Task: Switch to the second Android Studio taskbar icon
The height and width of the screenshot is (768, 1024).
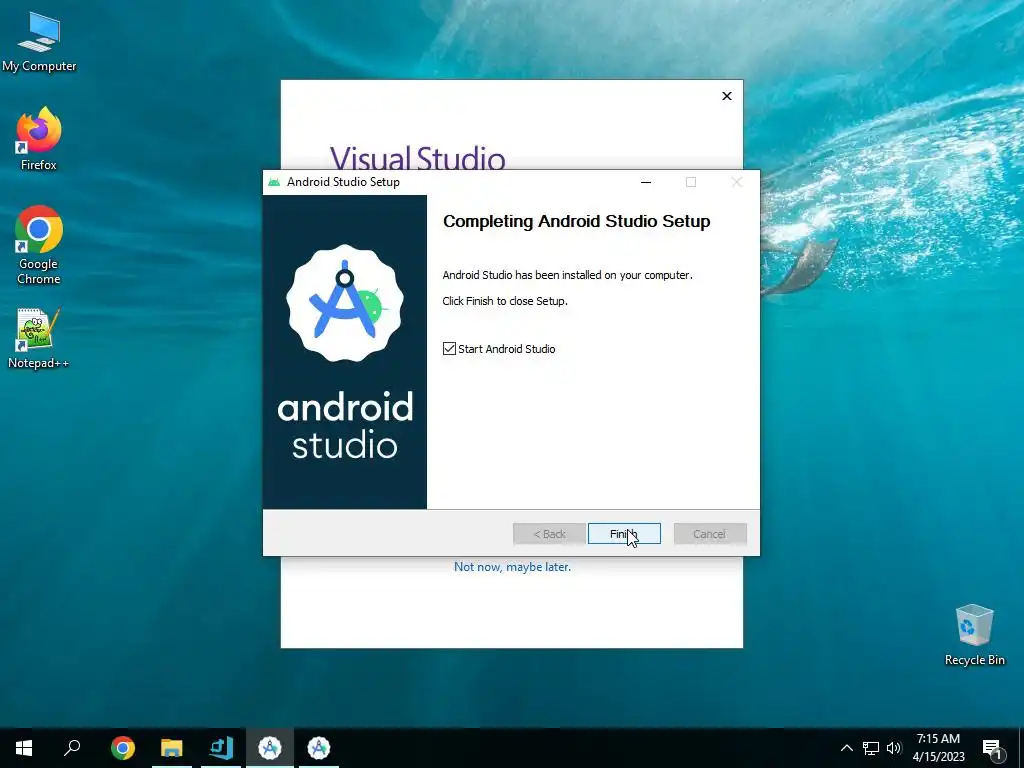Action: click(319, 748)
